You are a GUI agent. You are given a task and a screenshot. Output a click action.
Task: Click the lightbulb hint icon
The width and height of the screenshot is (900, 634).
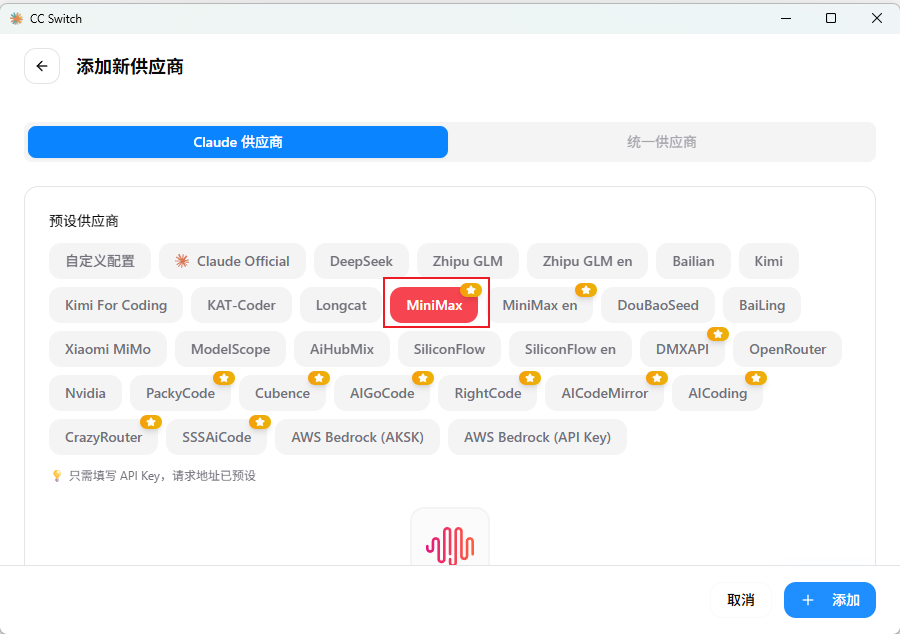56,476
